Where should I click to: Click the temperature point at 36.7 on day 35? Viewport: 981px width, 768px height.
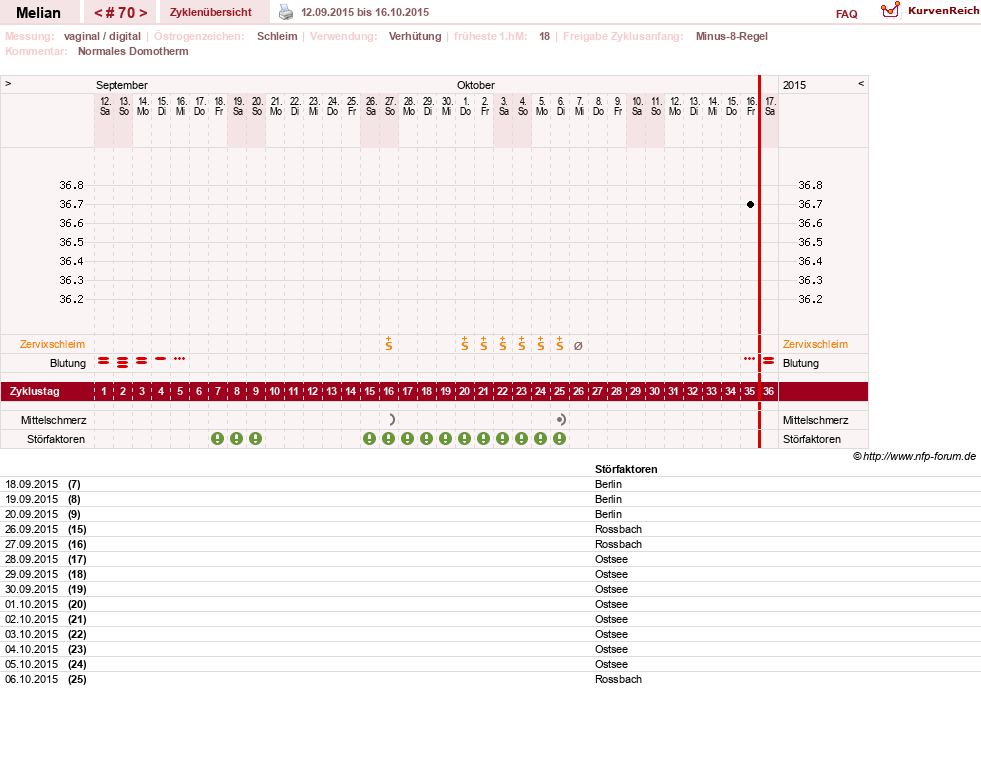750,205
